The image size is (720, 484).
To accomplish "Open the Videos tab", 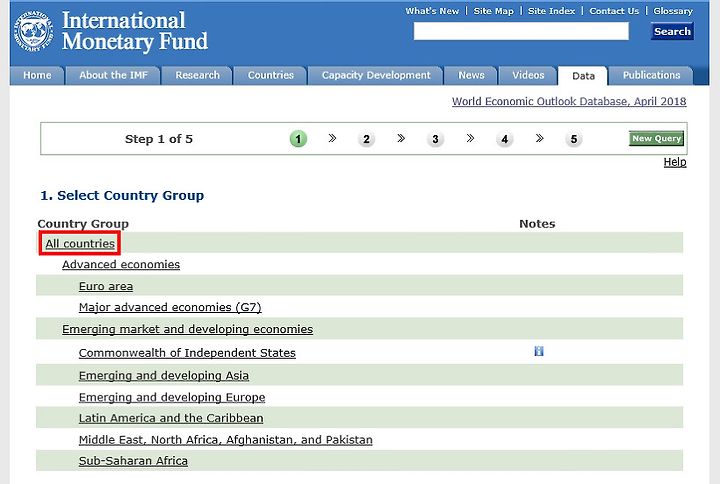I will coord(528,75).
